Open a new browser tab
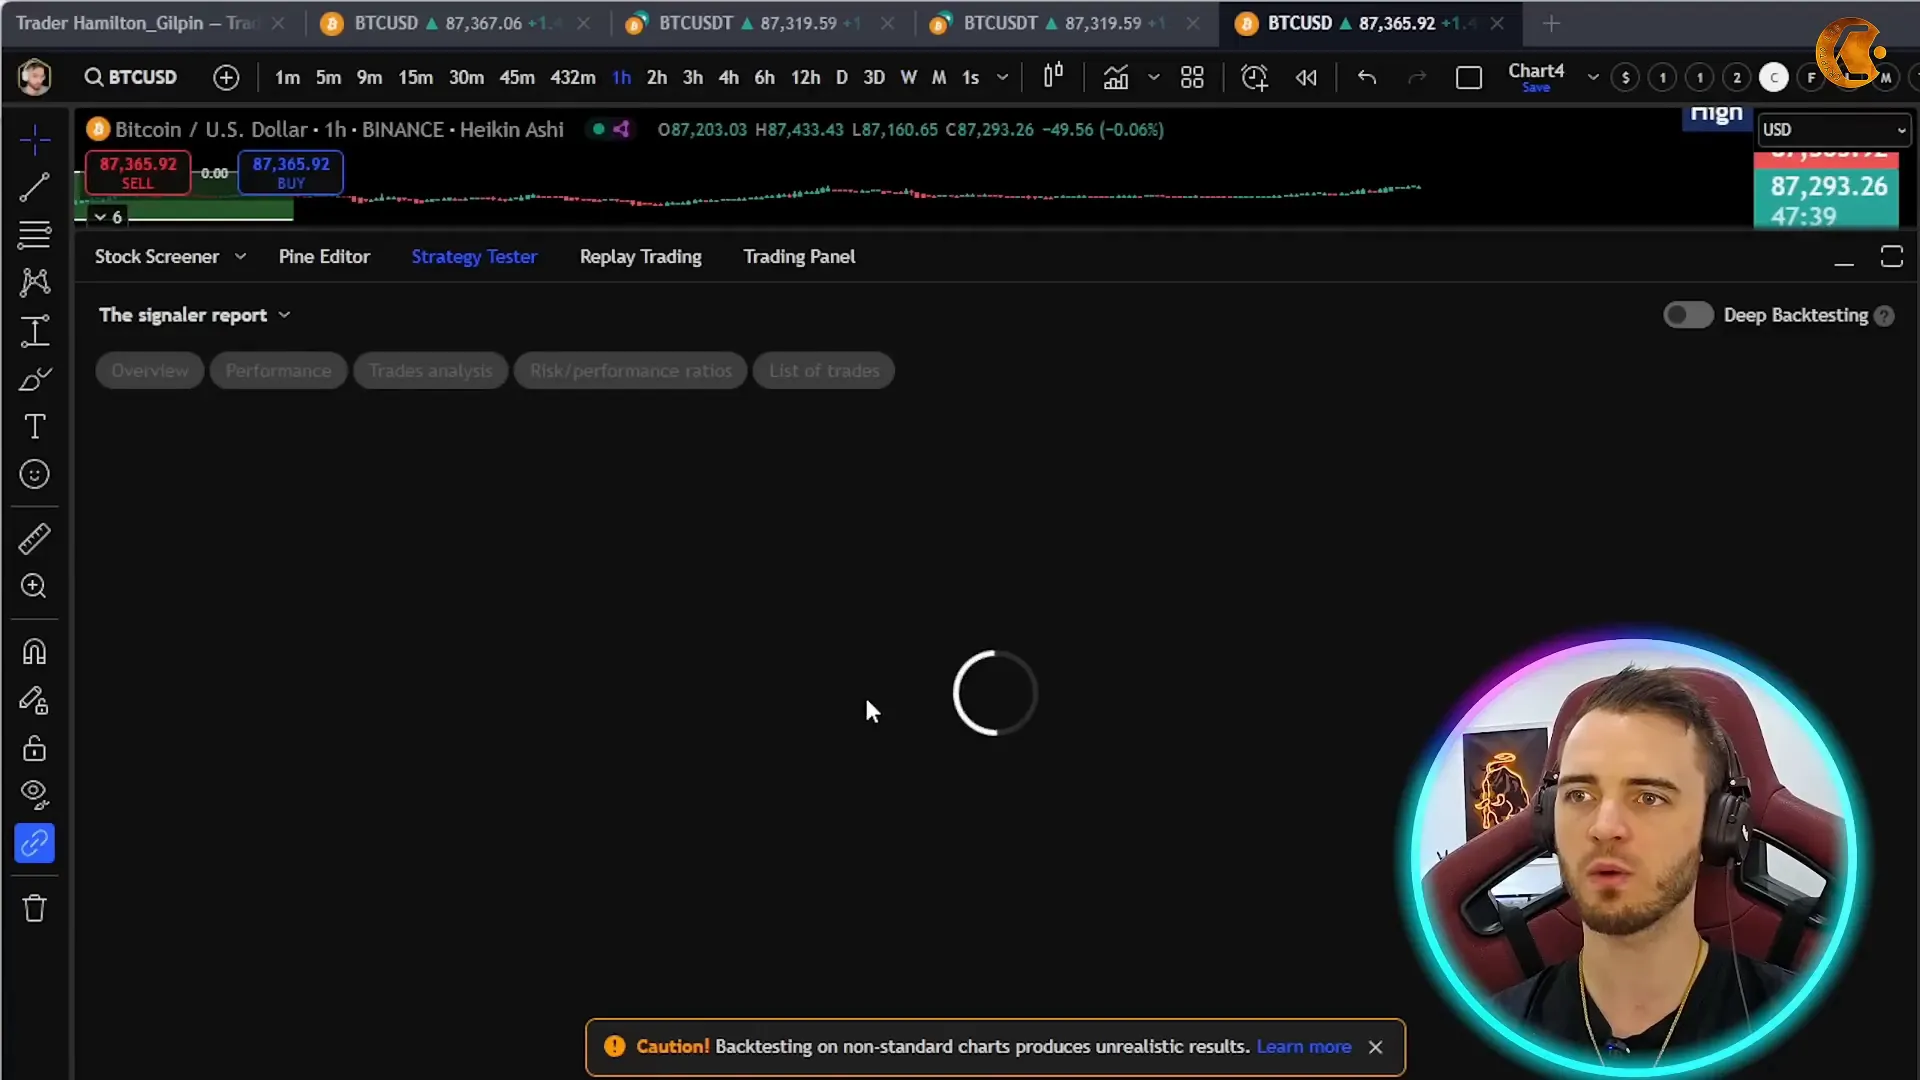The image size is (1920, 1080). point(1551,23)
